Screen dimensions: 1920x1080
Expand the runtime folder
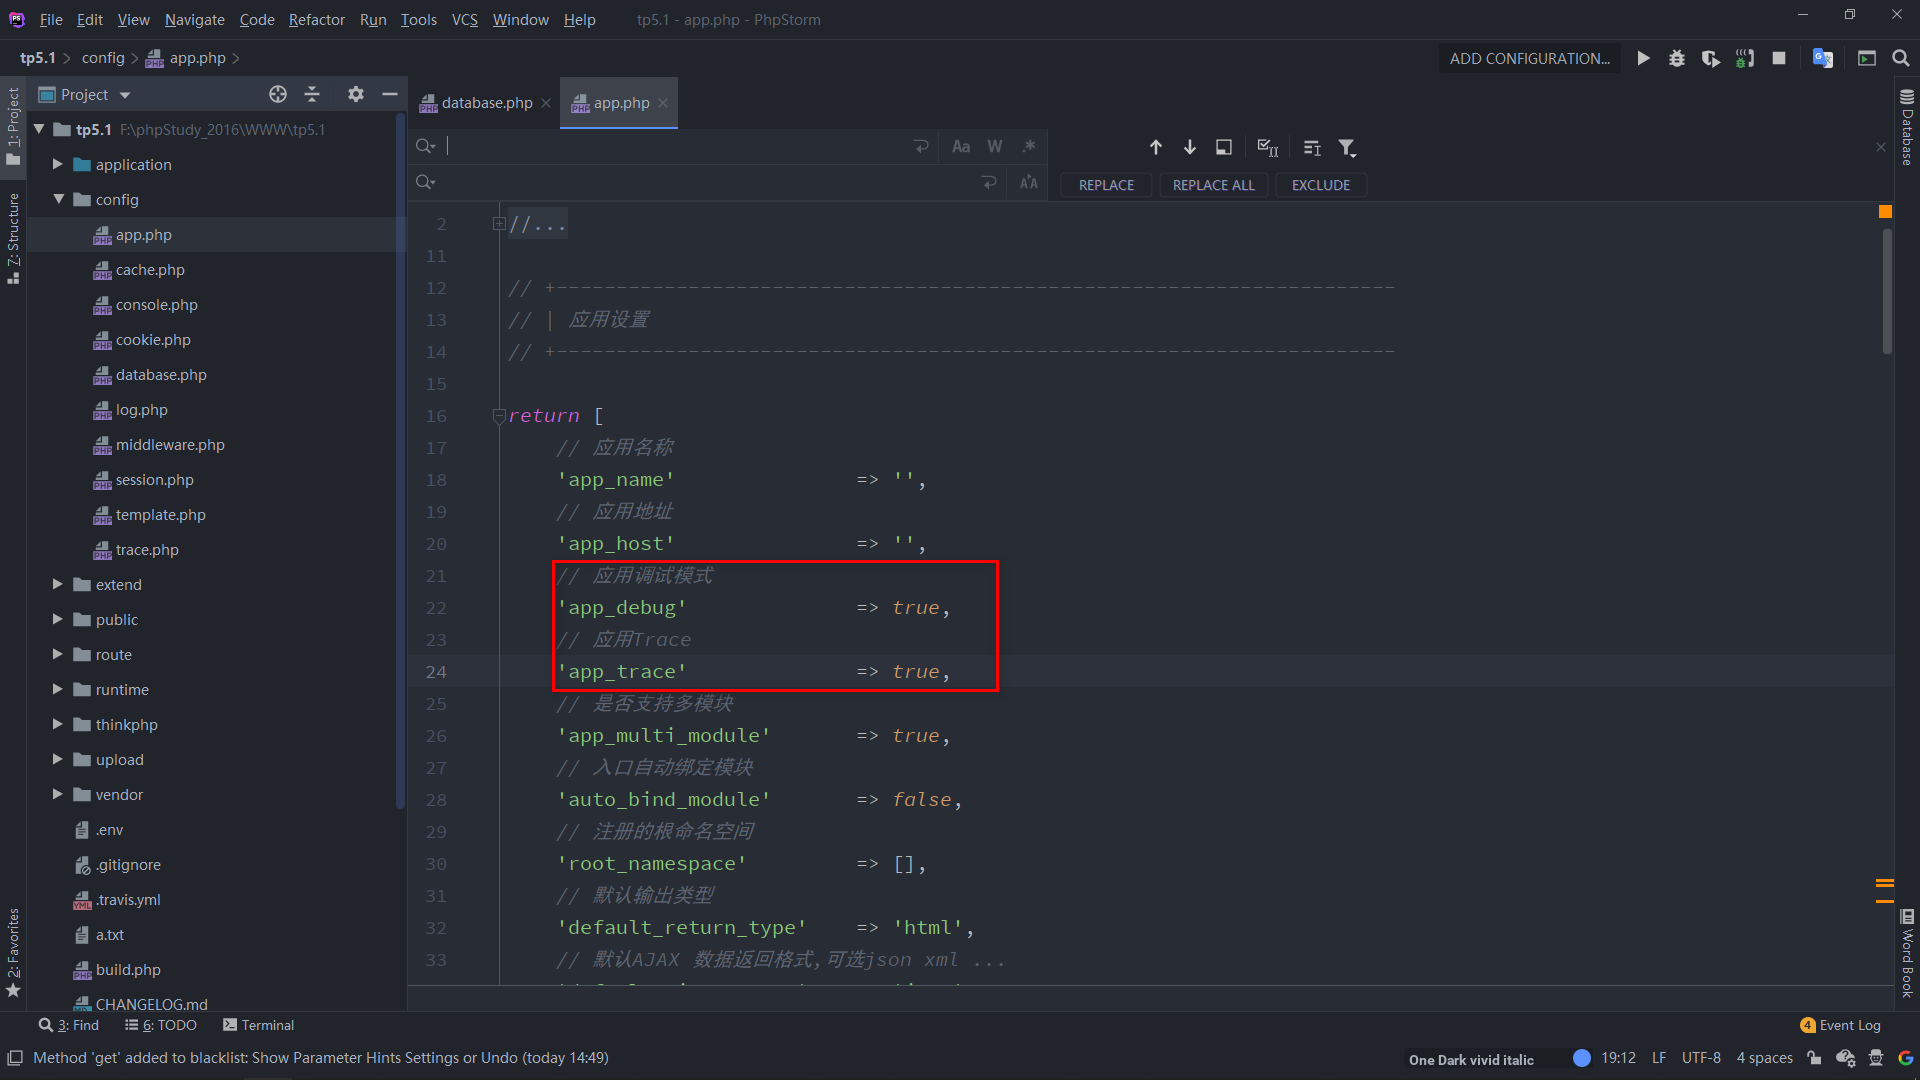tap(57, 689)
